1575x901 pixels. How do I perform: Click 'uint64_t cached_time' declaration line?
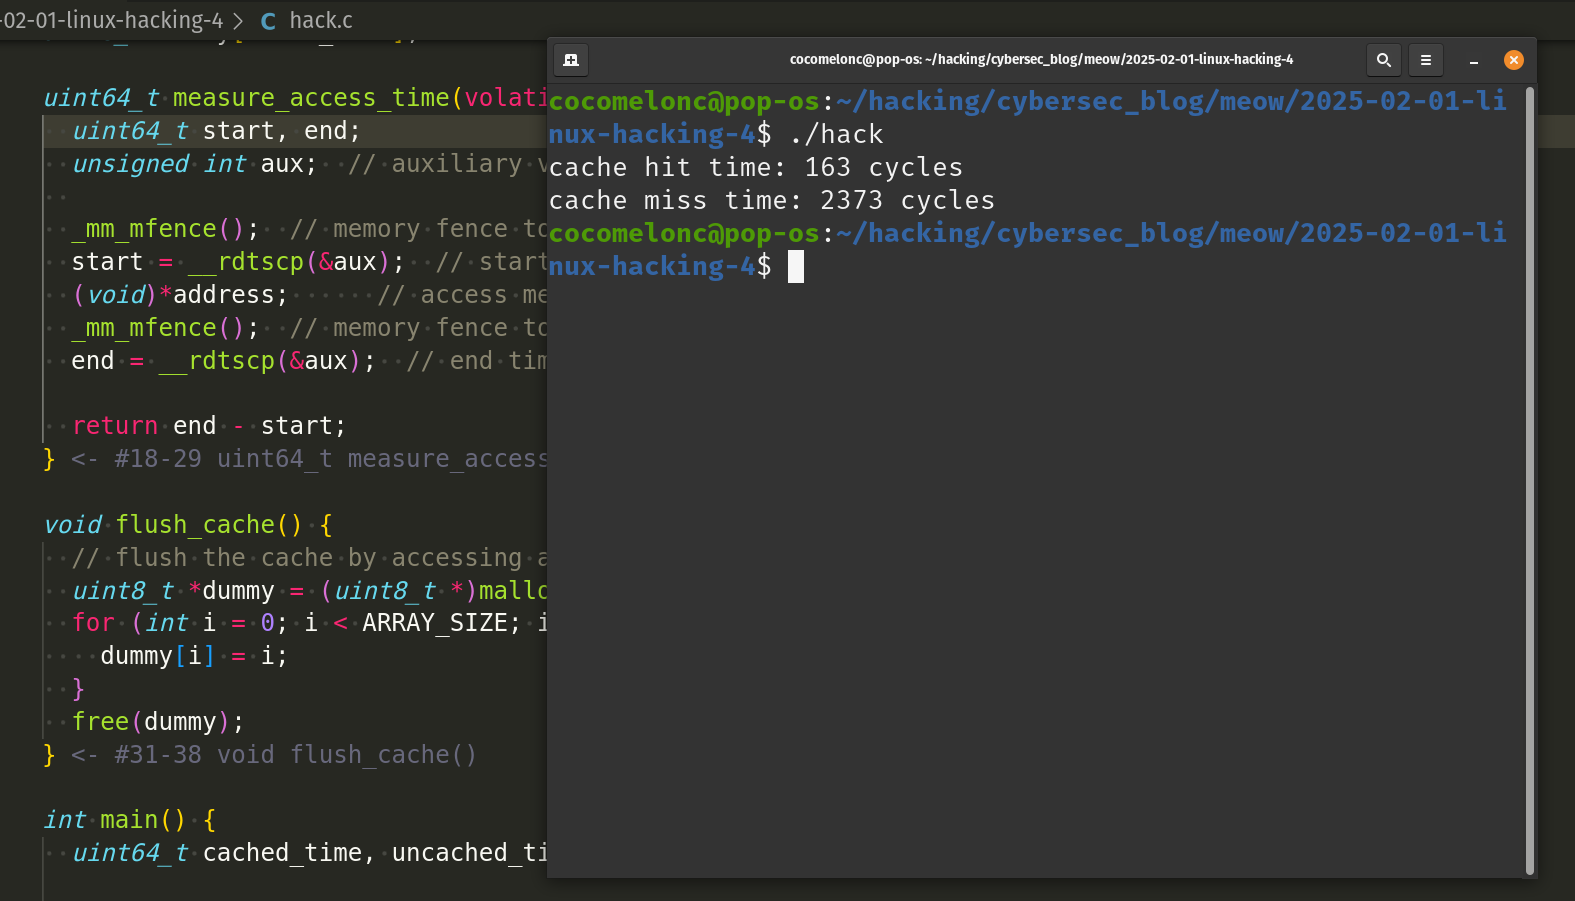coord(310,853)
